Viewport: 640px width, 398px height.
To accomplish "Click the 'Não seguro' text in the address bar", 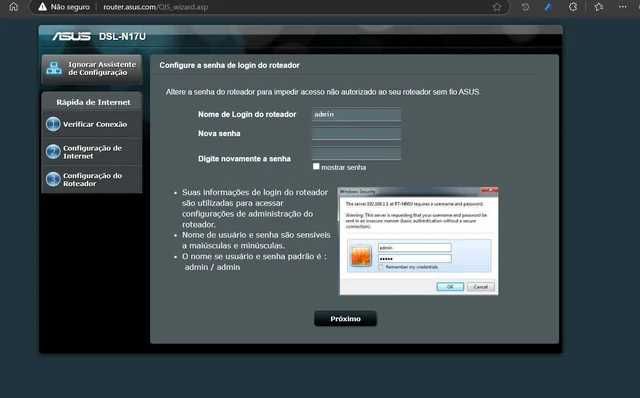I will pyautogui.click(x=70, y=7).
